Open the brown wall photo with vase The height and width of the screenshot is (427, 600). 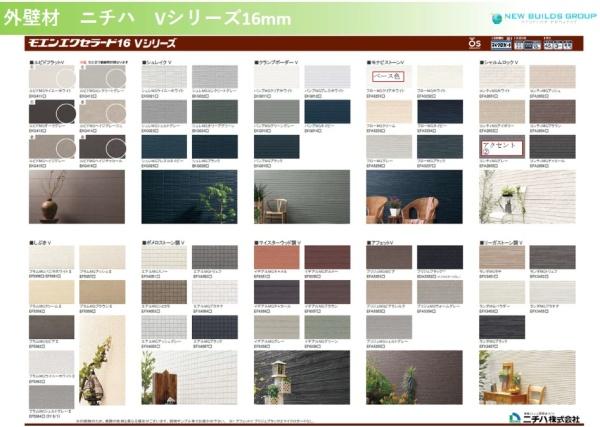[77, 197]
